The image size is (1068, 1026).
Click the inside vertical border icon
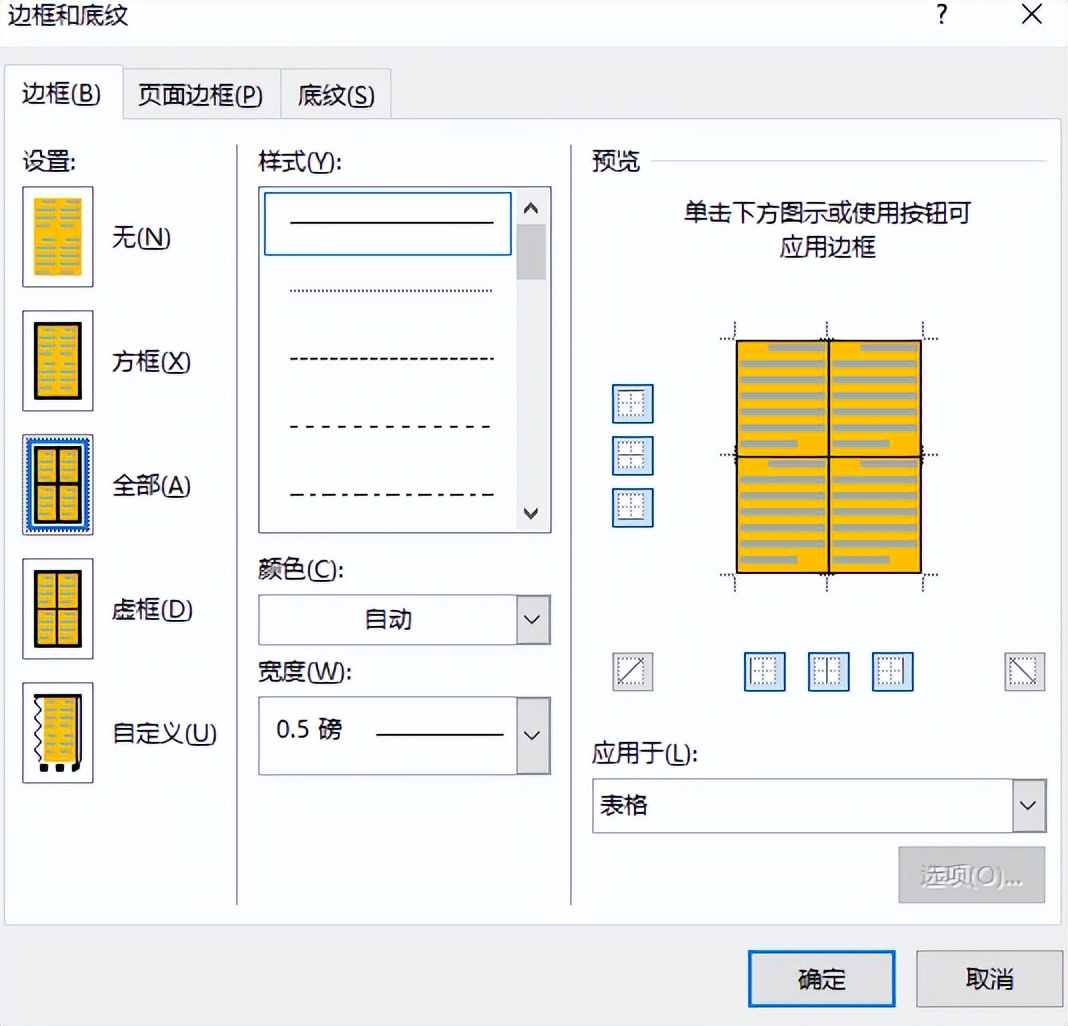[827, 671]
